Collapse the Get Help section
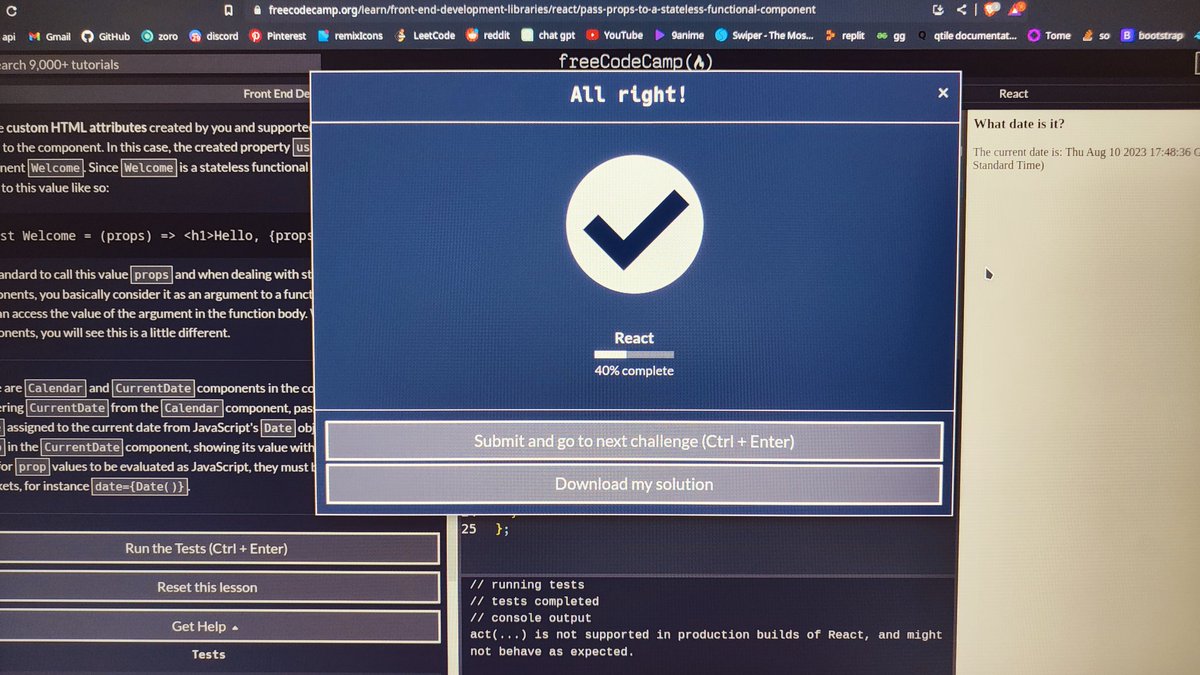 (208, 626)
